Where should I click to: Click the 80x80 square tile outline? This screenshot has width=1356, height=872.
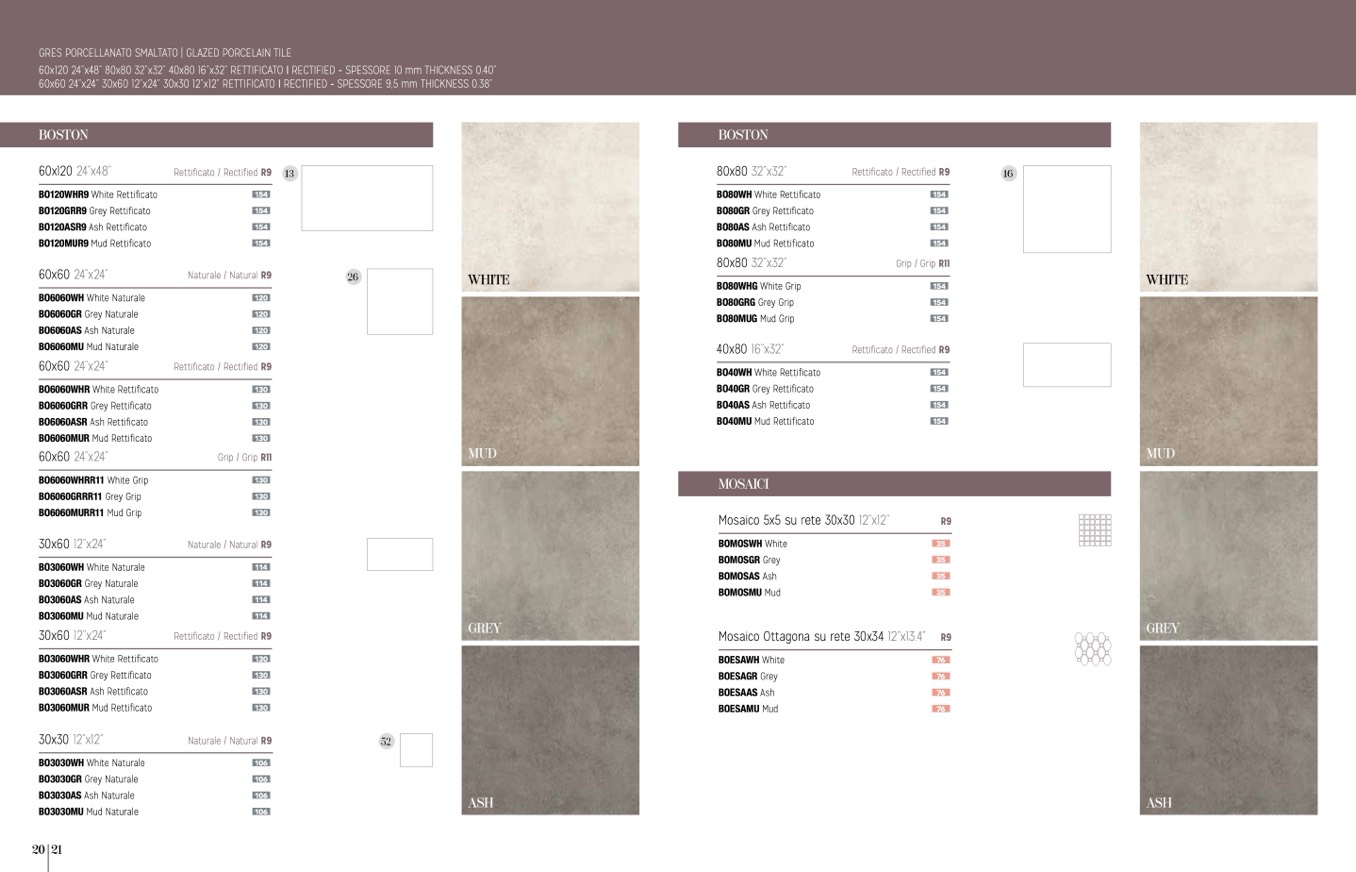1066,209
